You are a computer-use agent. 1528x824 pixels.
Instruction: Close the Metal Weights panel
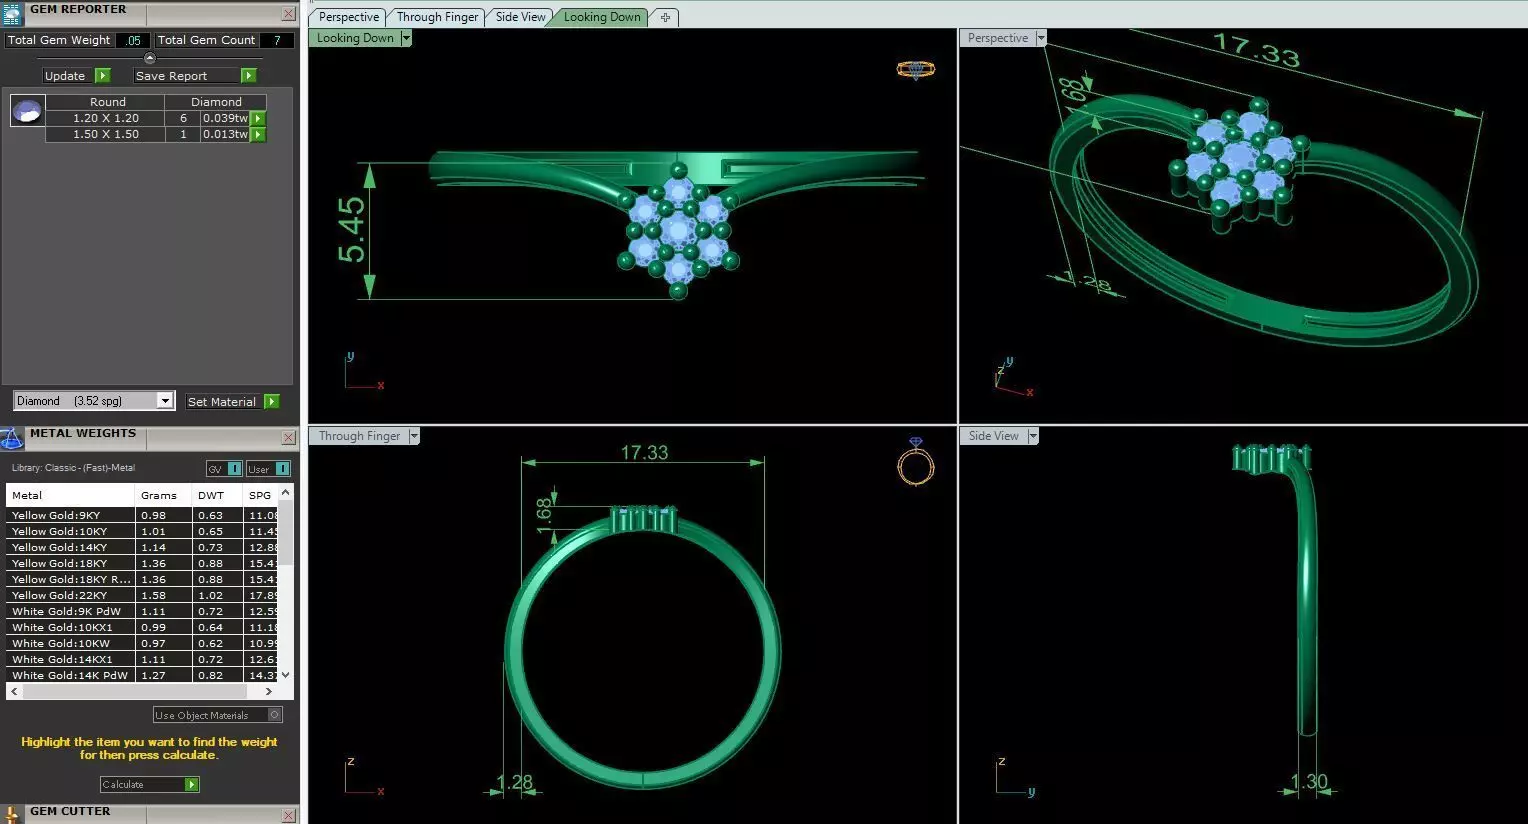point(288,438)
